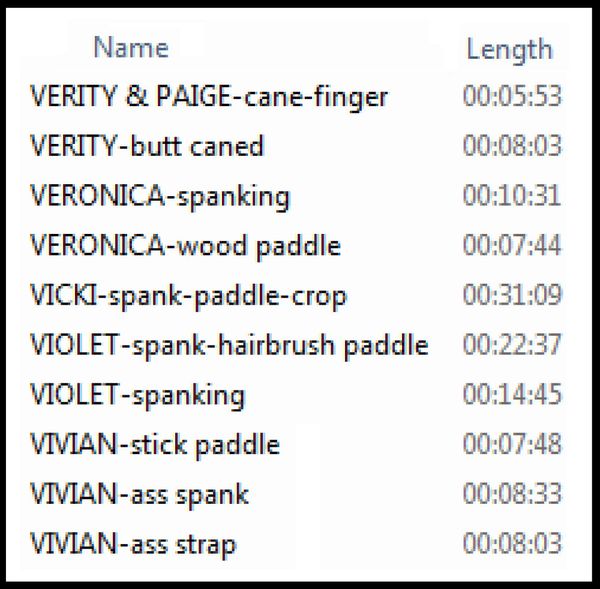Image resolution: width=600 pixels, height=589 pixels.
Task: Click the 00:07:44 length value
Action: [x=512, y=245]
